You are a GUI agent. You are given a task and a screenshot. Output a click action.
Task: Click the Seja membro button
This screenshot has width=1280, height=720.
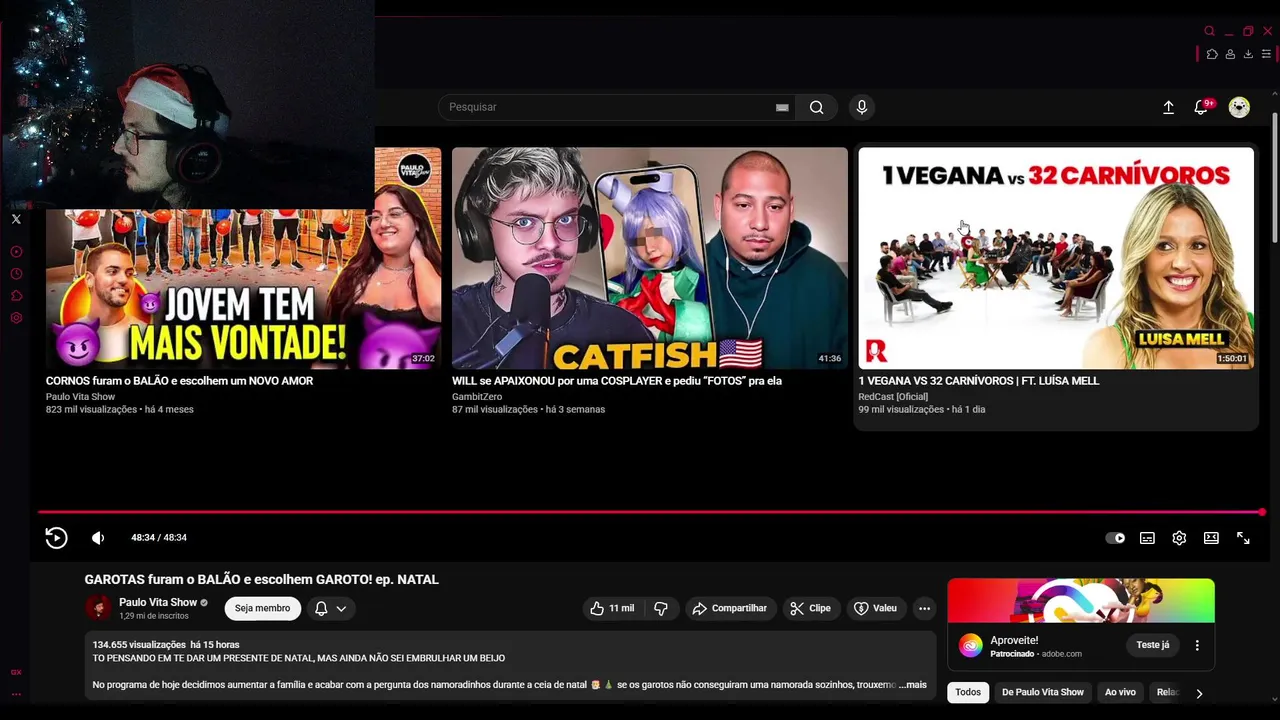262,608
